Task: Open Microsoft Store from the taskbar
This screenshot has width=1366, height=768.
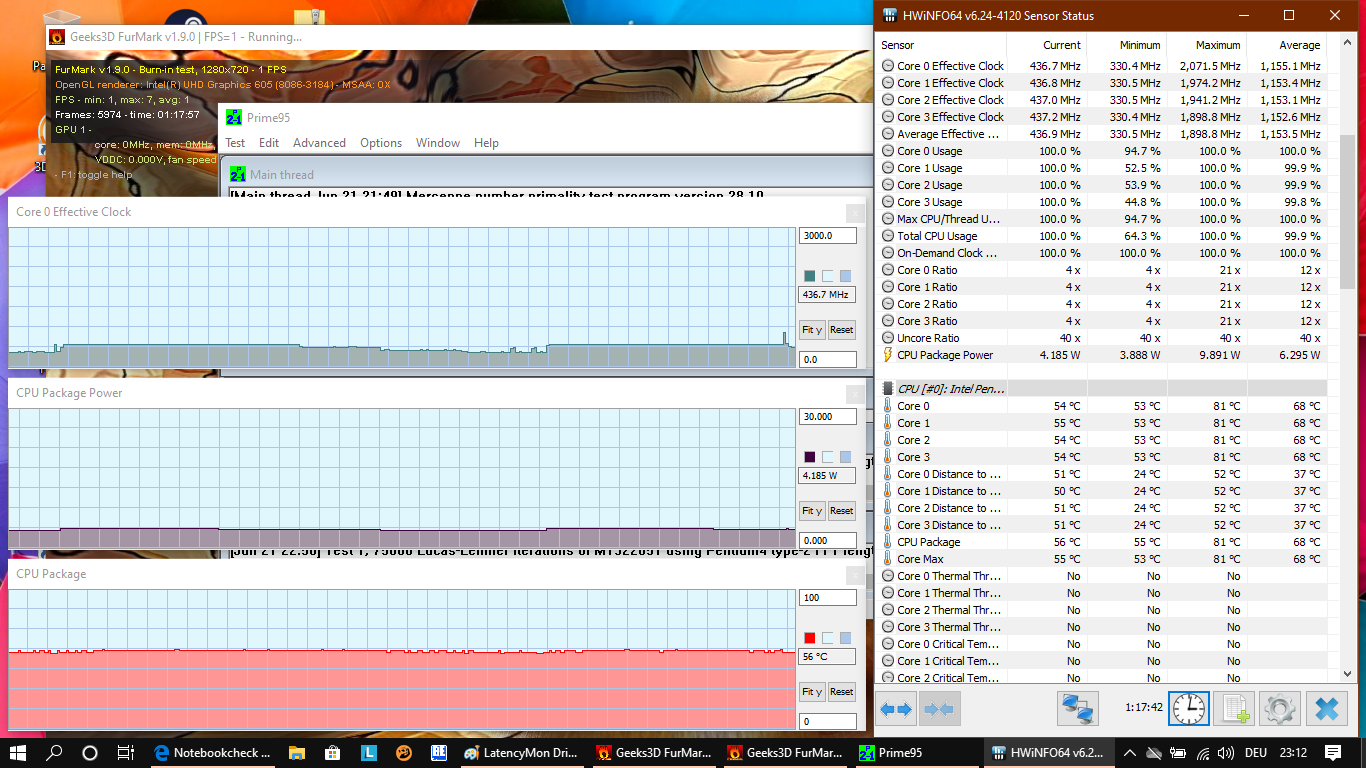Action: pyautogui.click(x=332, y=753)
